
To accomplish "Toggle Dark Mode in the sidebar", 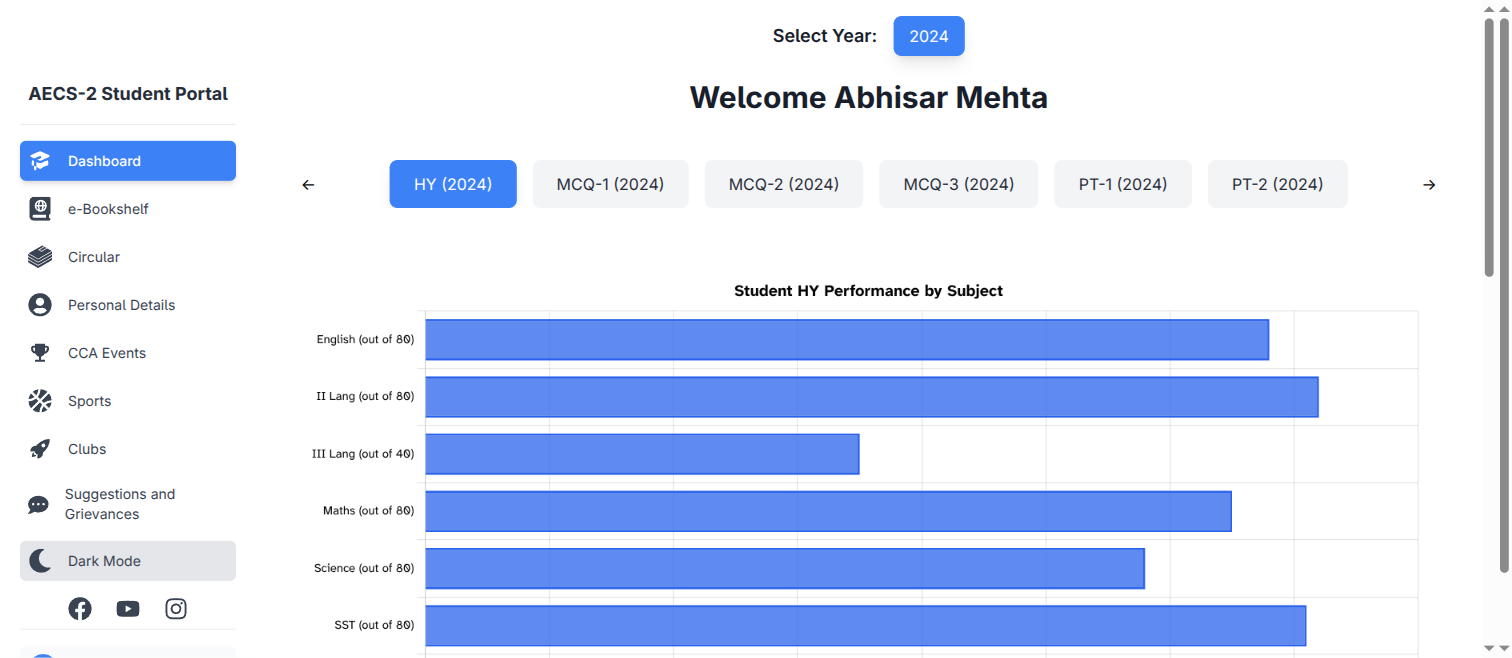I will (x=128, y=561).
